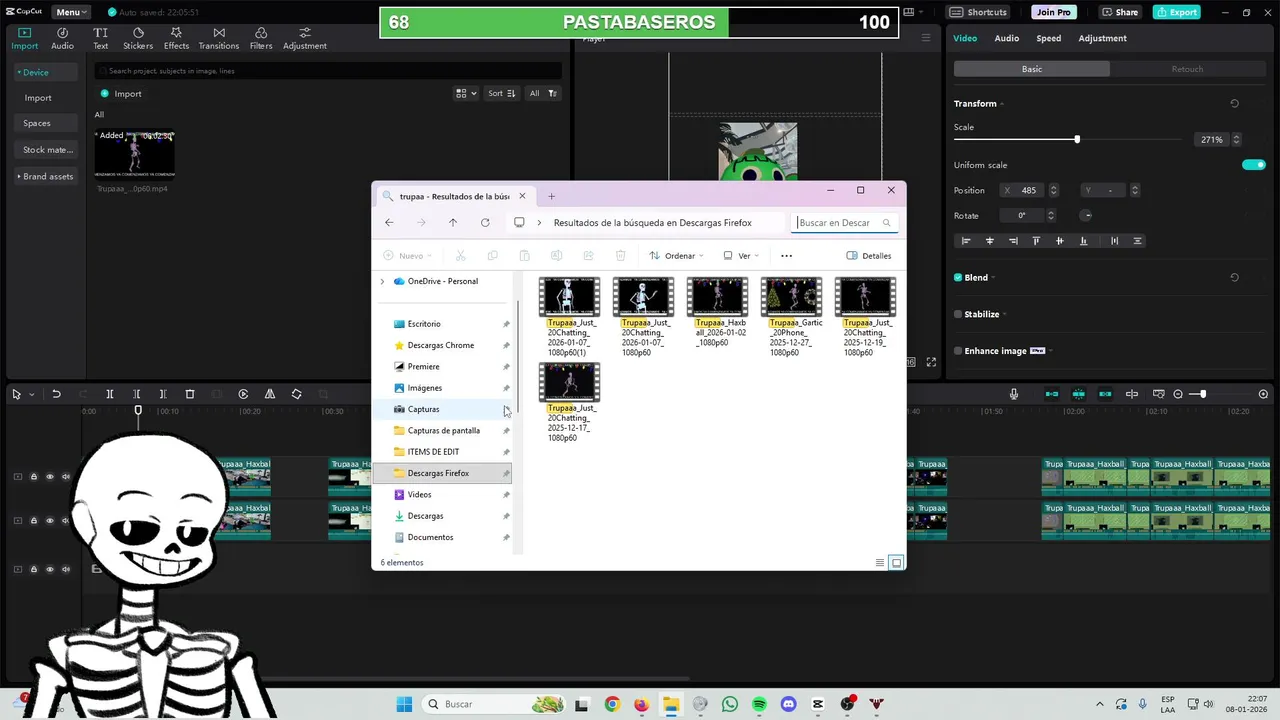Open Google Chrome from the taskbar
The height and width of the screenshot is (720, 1280).
pyautogui.click(x=612, y=704)
